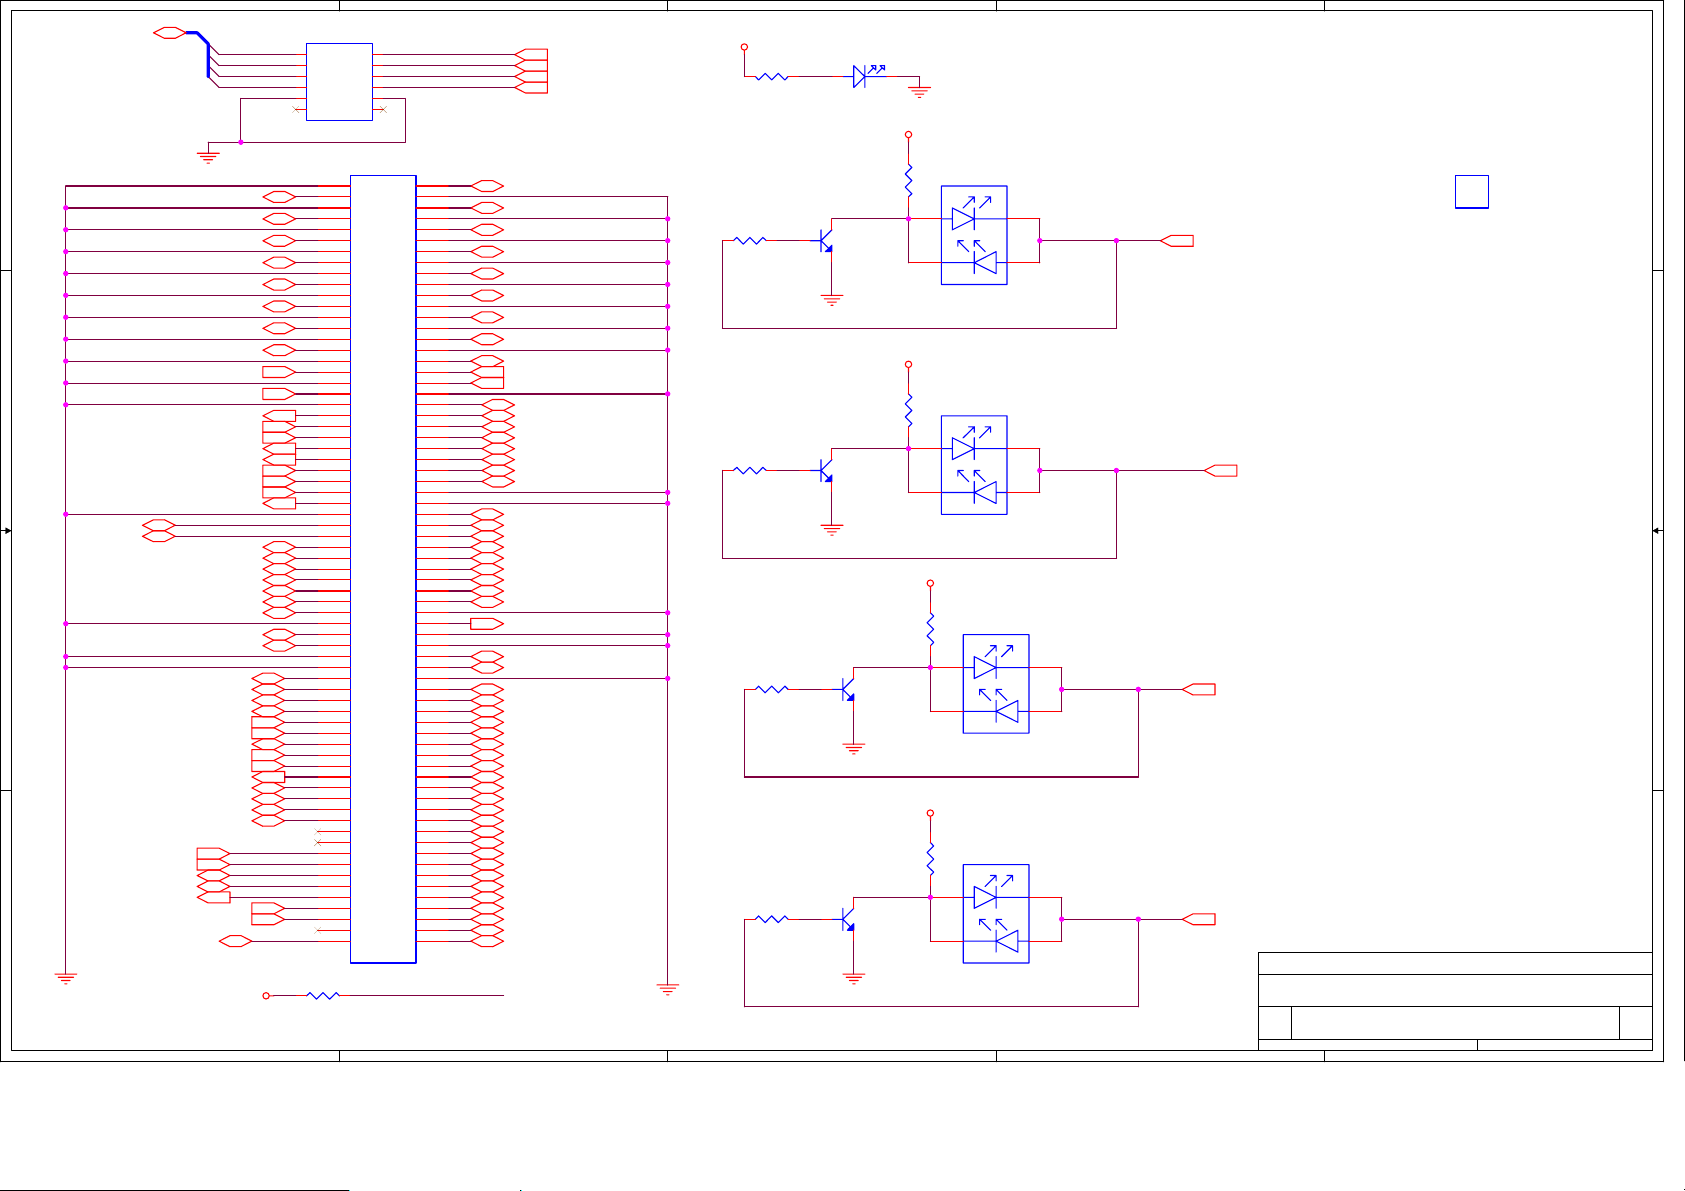The image size is (1685, 1191).
Task: Click the standalone single LED symbol
Action: 866,75
